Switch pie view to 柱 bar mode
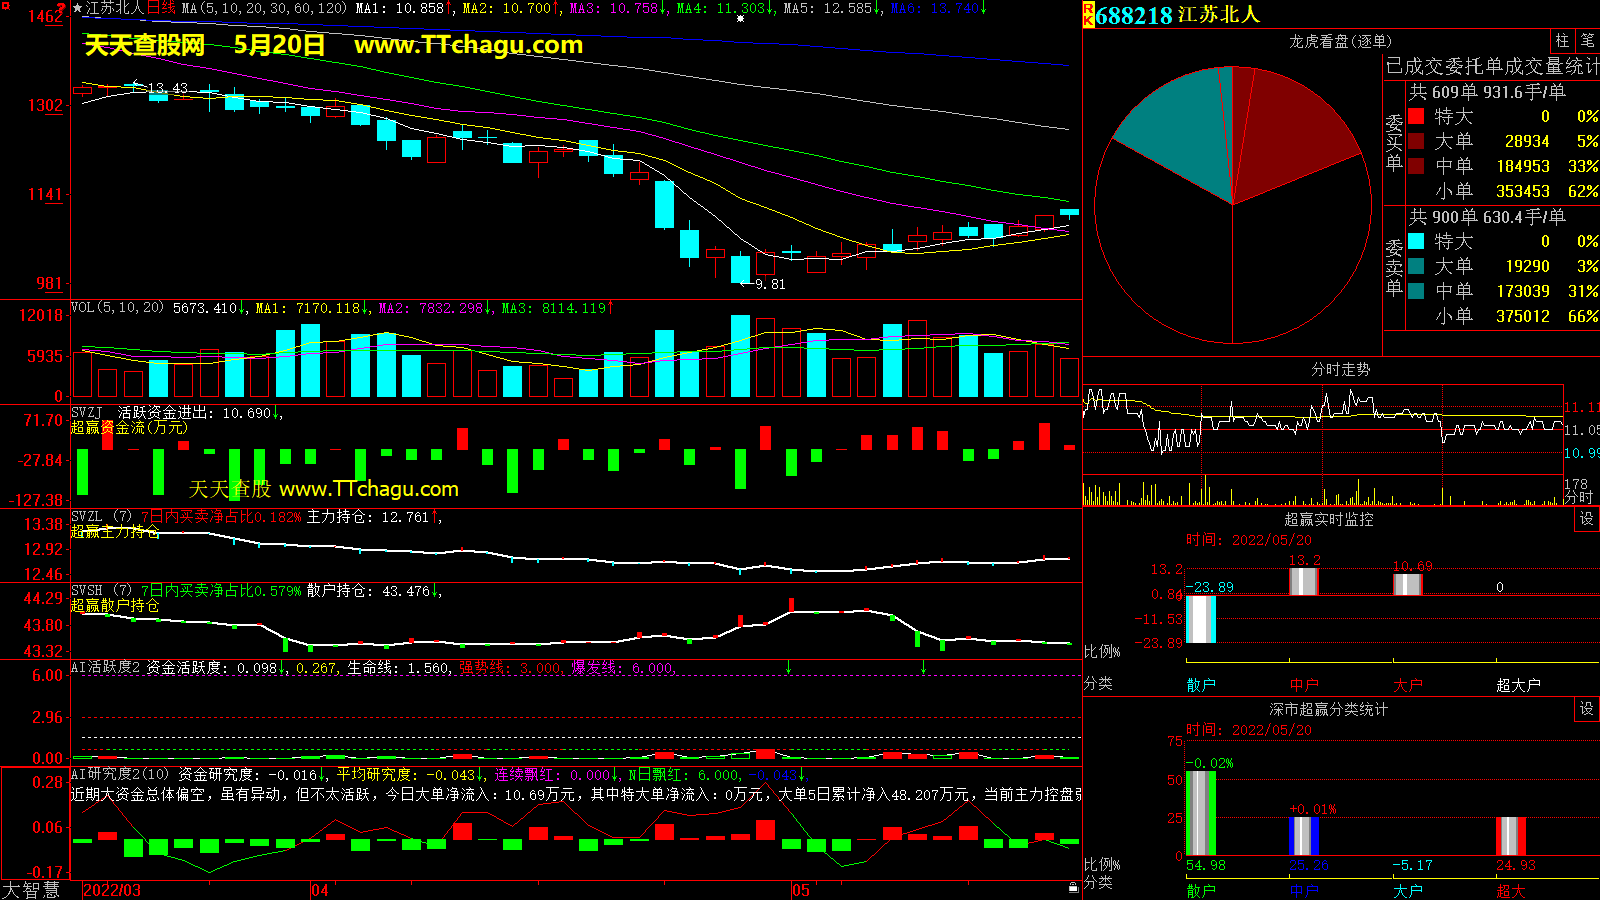 point(1562,40)
